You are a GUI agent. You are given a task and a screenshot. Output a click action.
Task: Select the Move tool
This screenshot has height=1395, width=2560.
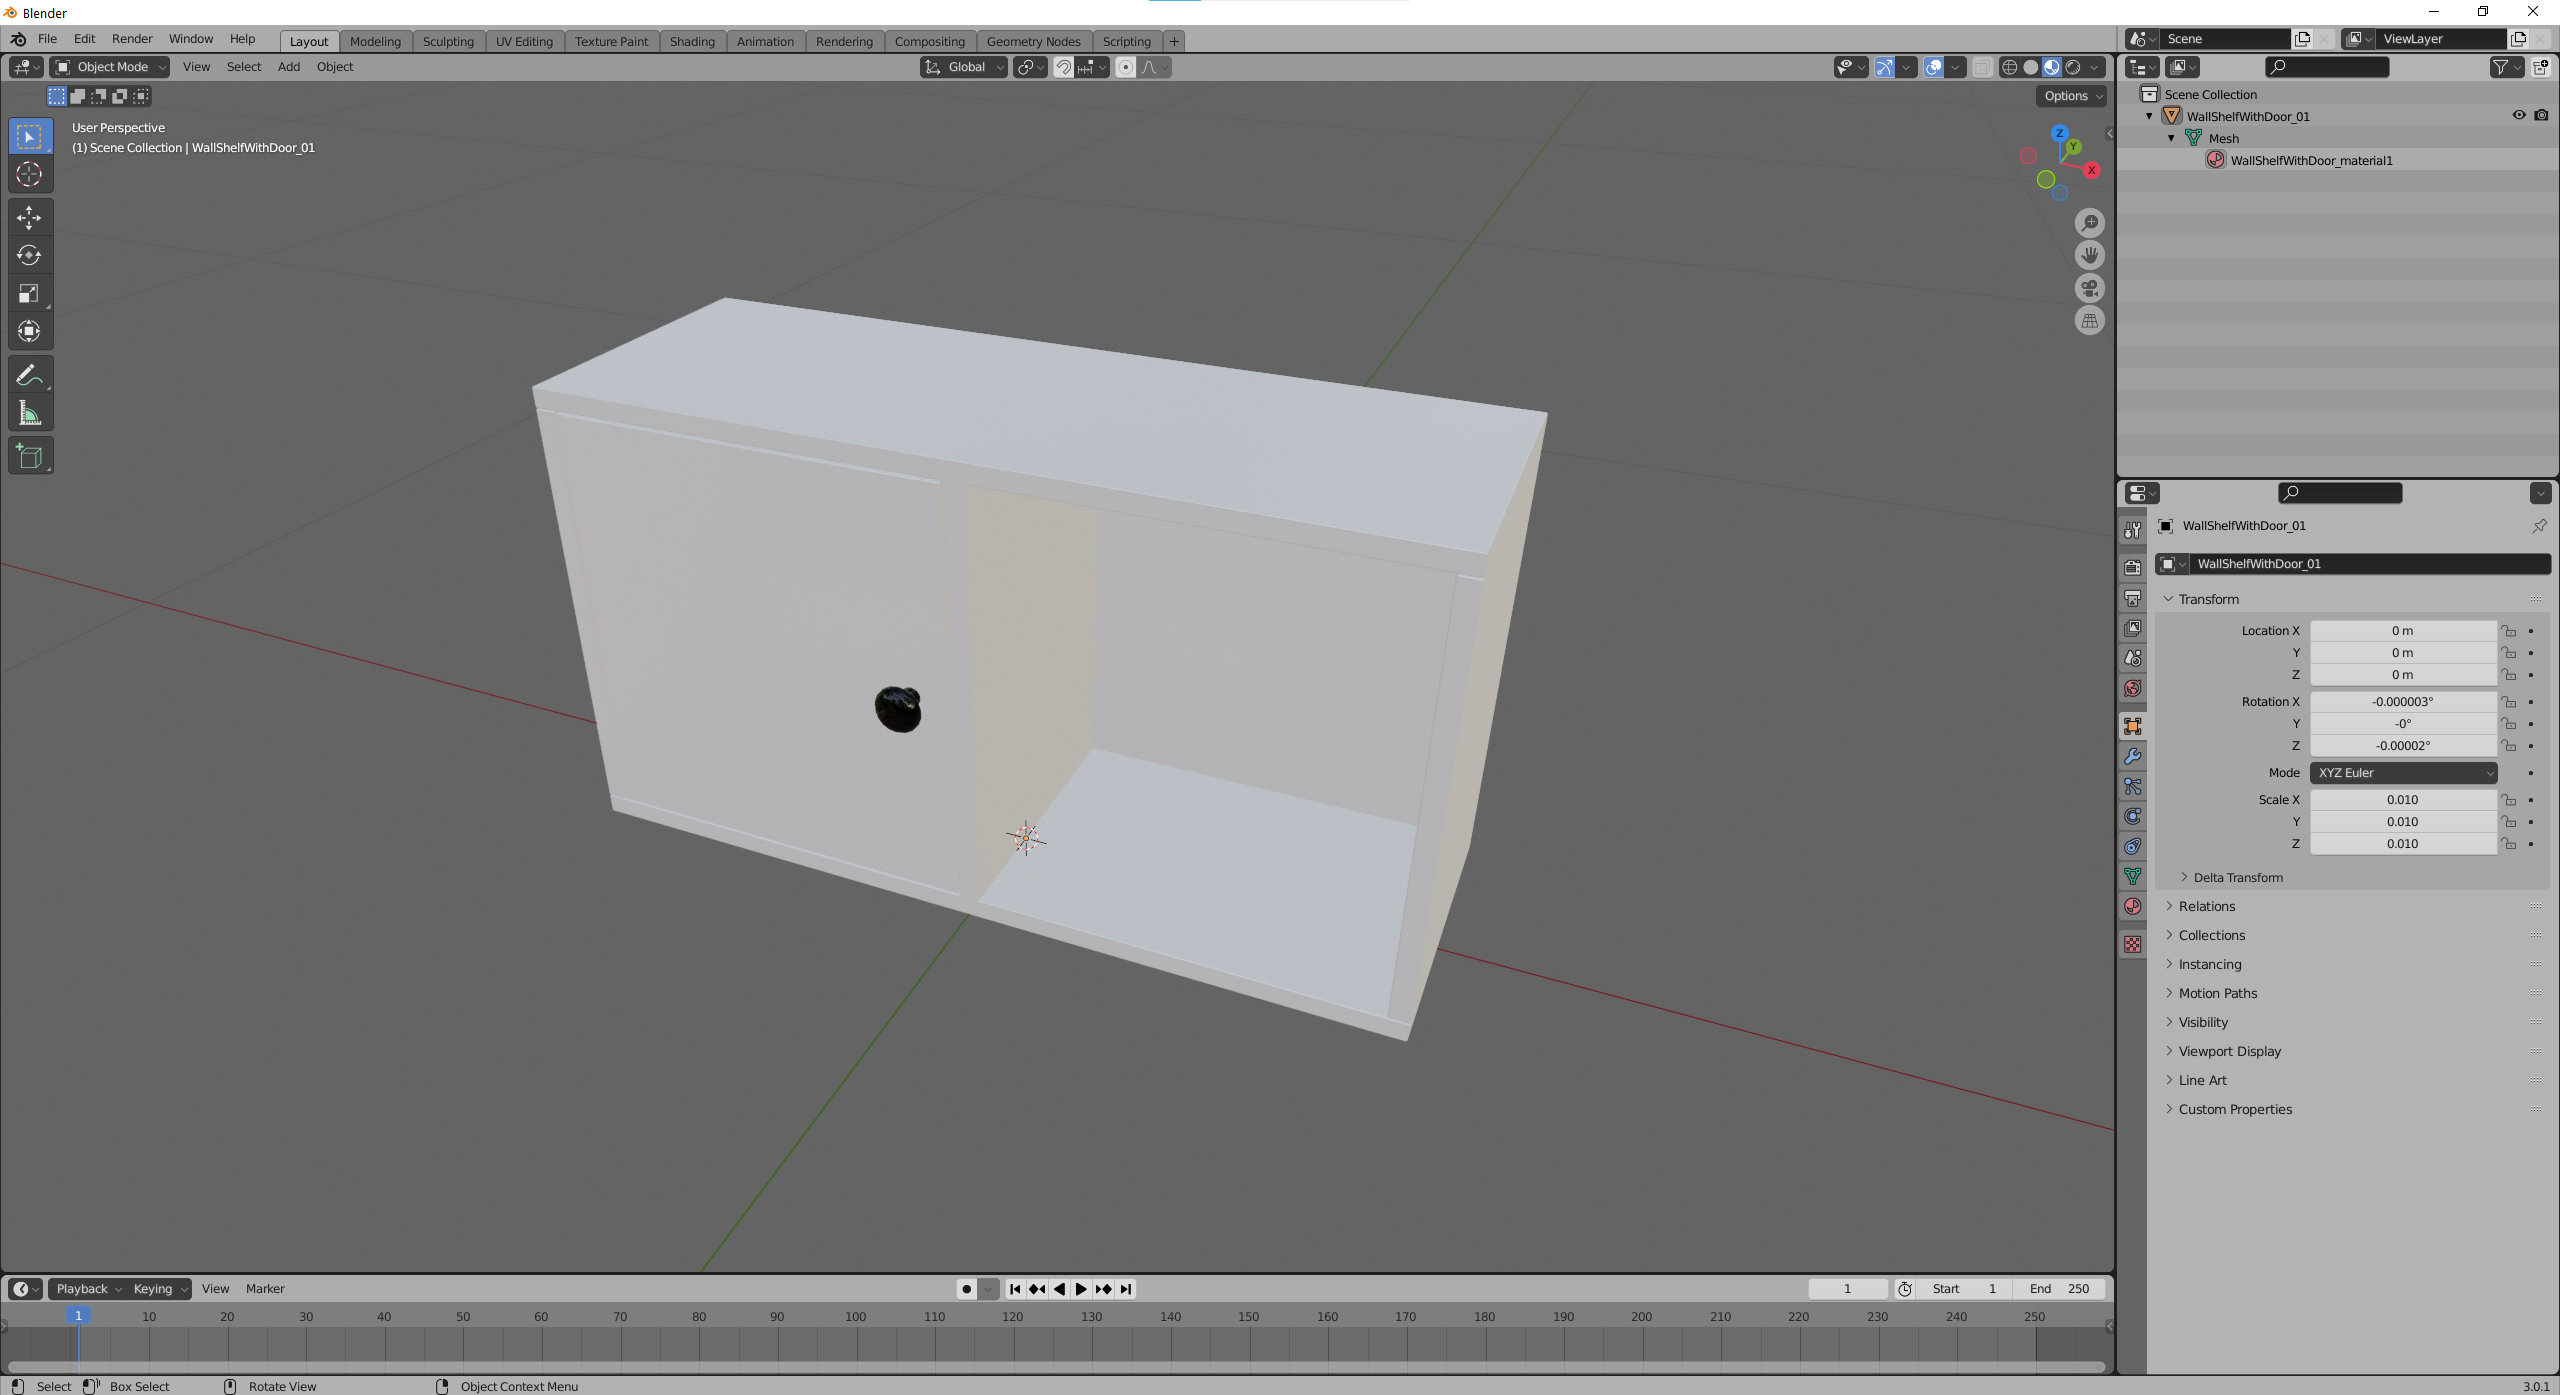click(x=29, y=217)
